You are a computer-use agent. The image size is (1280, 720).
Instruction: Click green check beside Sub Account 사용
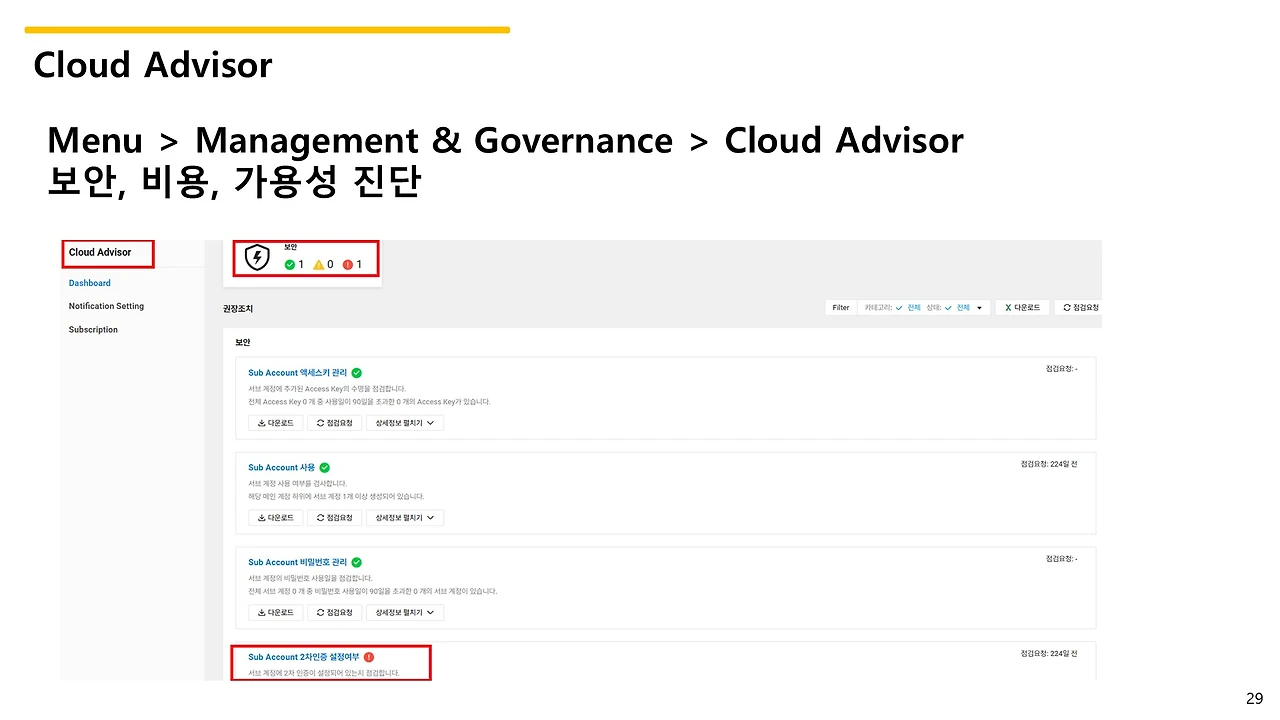(x=325, y=468)
